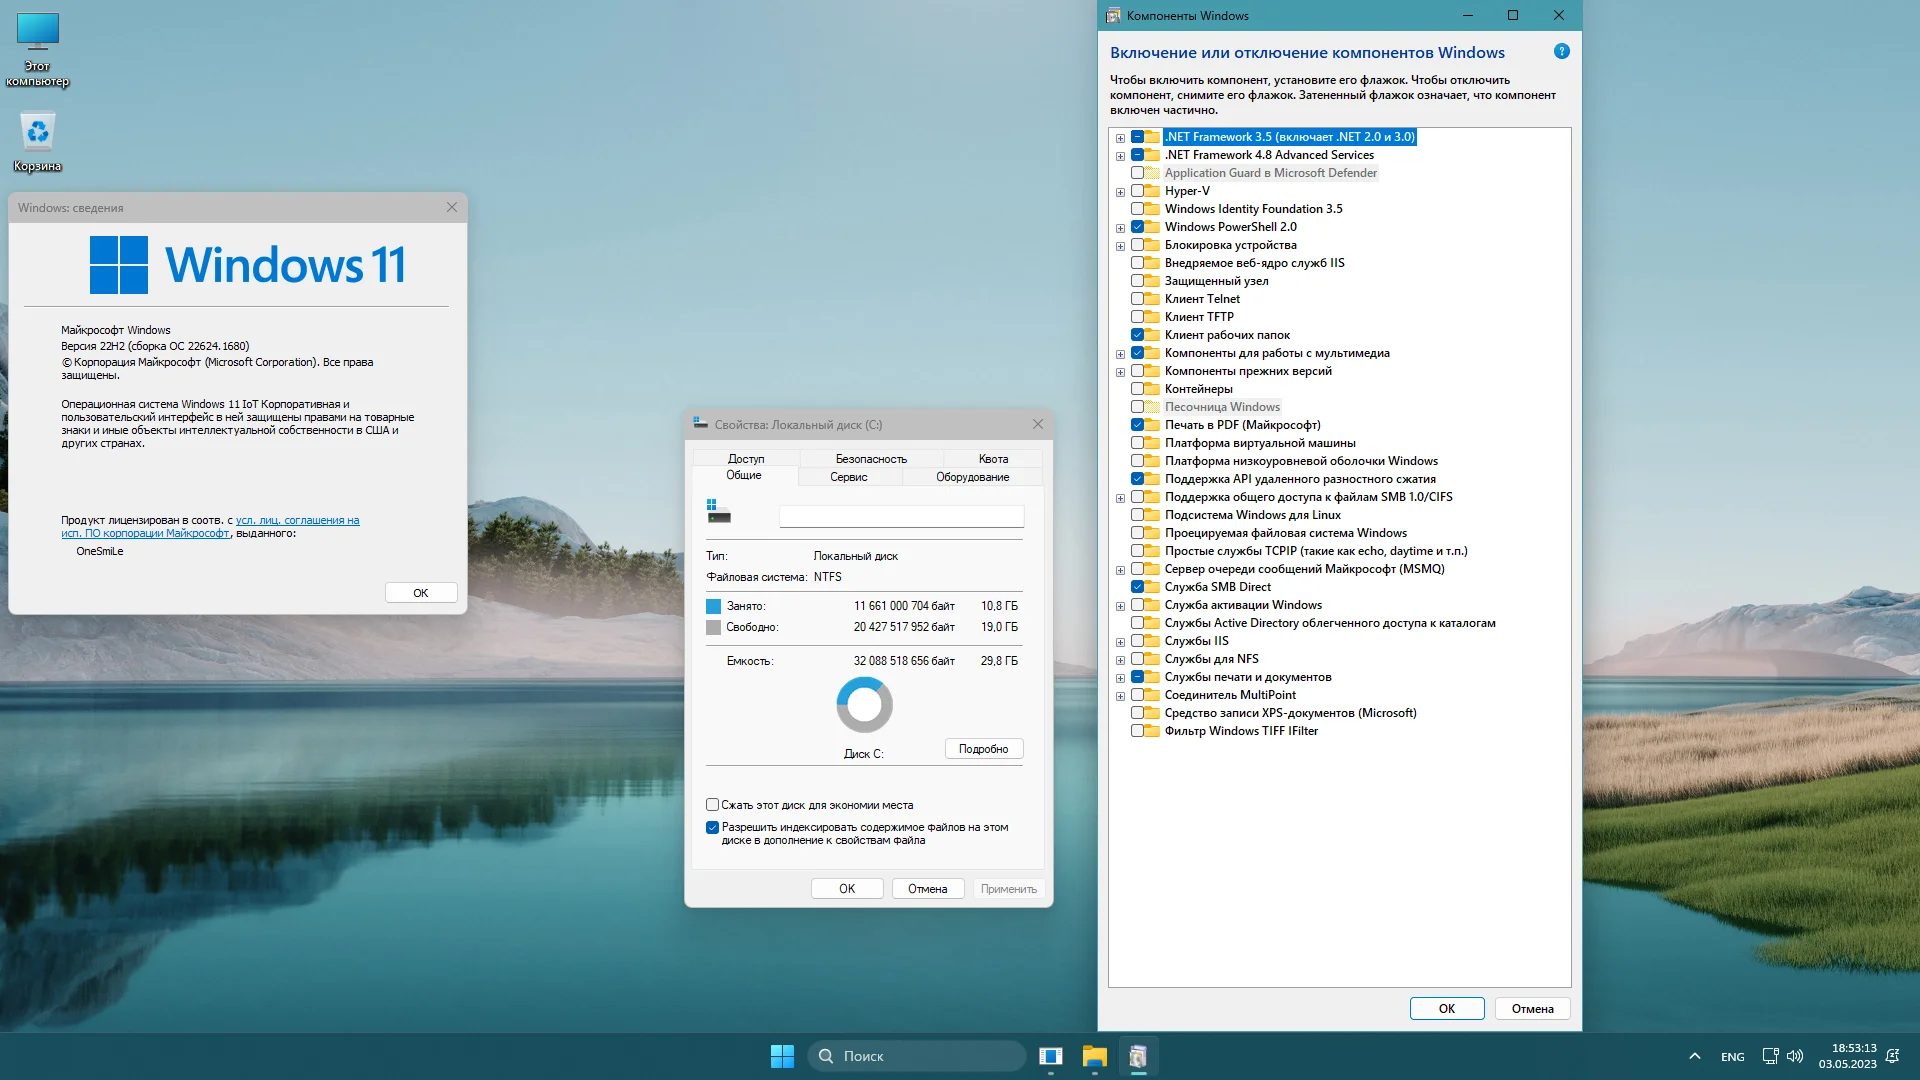This screenshot has height=1080, width=1920.
Task: Click the Windows Components taskbar icon
Action: 1138,1056
